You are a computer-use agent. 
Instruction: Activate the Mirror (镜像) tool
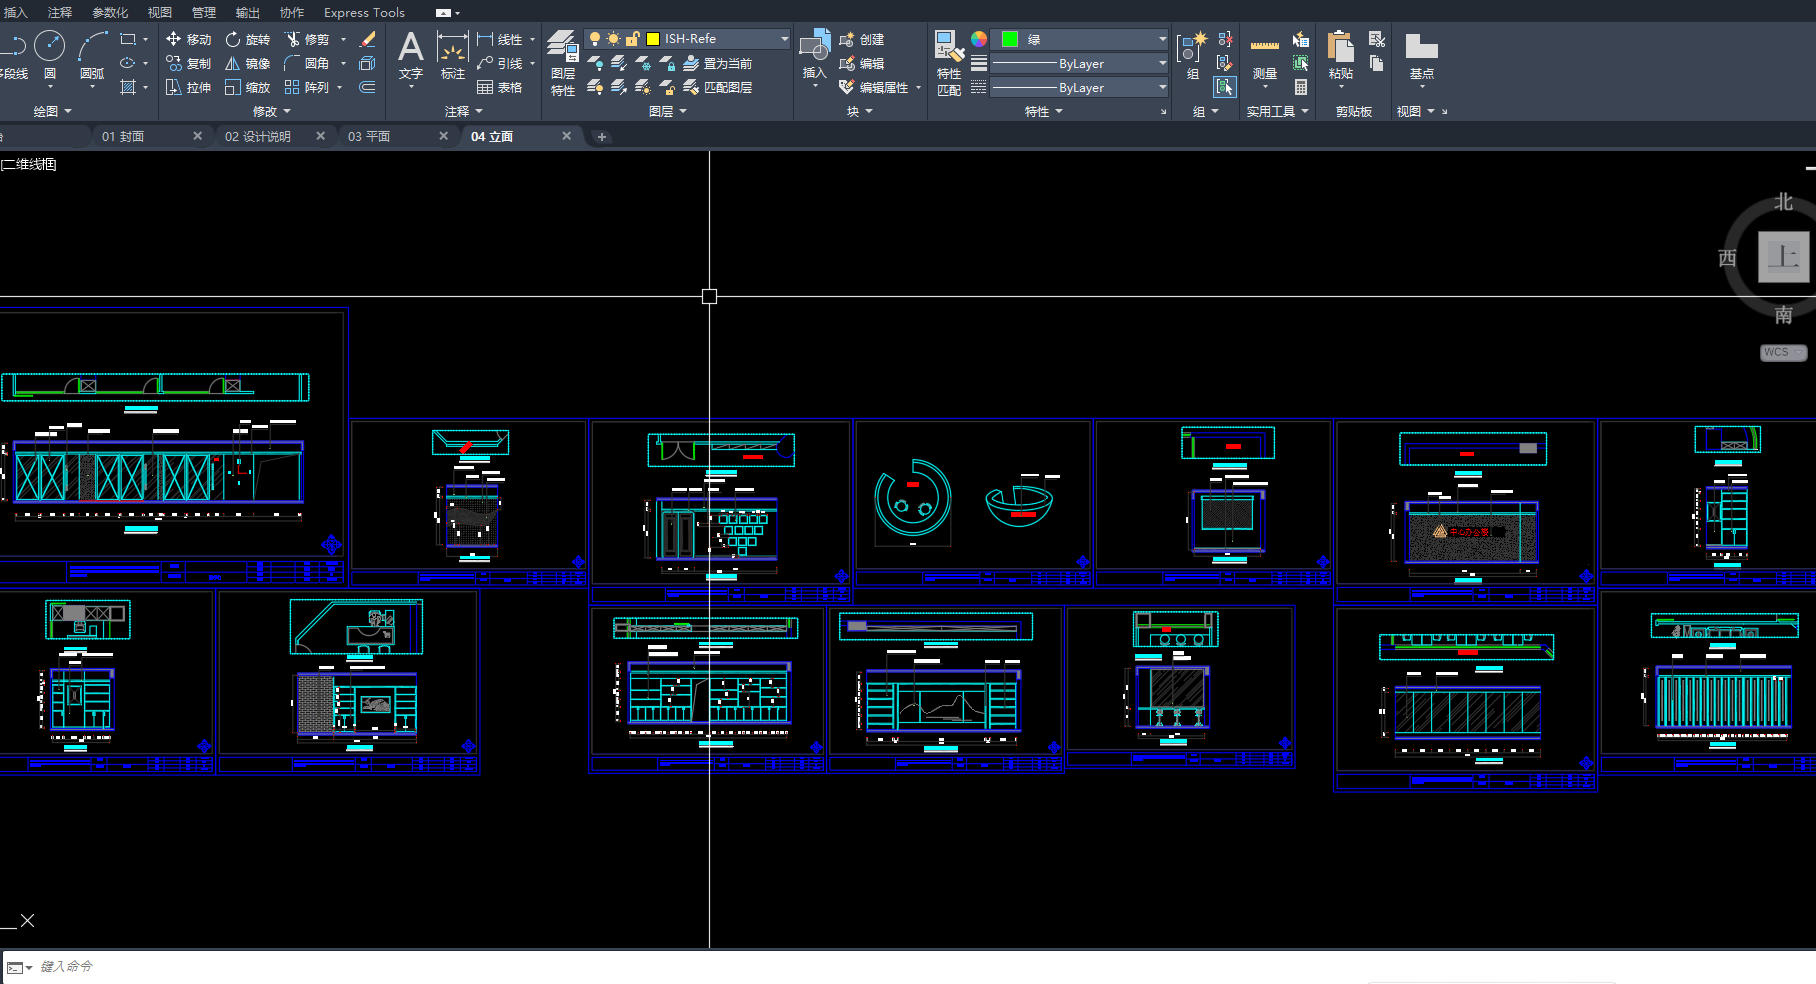[247, 63]
